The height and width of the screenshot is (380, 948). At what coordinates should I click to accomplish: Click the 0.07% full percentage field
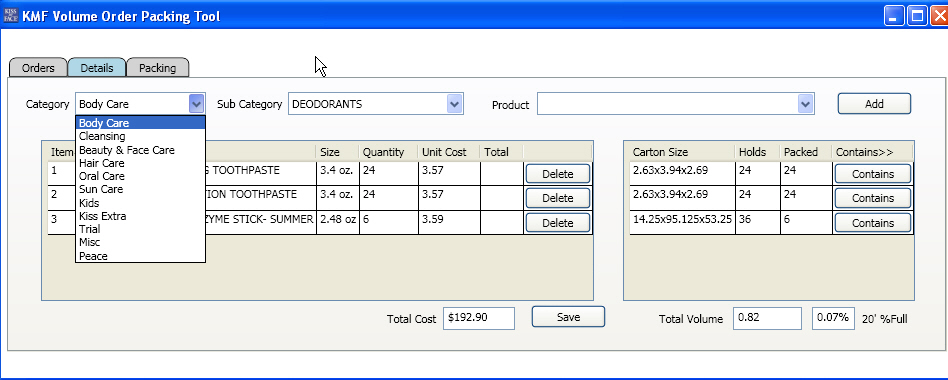coord(833,318)
